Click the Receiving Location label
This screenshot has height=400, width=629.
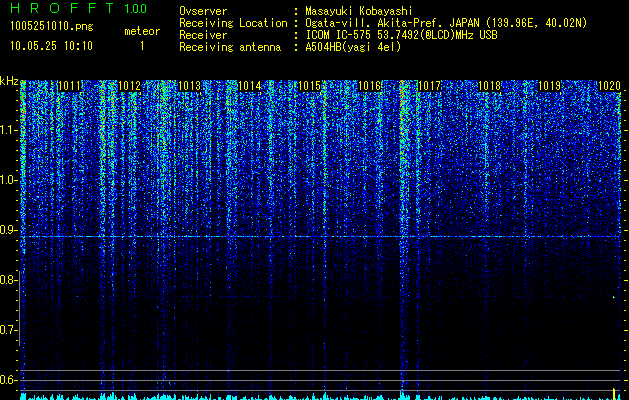click(x=233, y=23)
